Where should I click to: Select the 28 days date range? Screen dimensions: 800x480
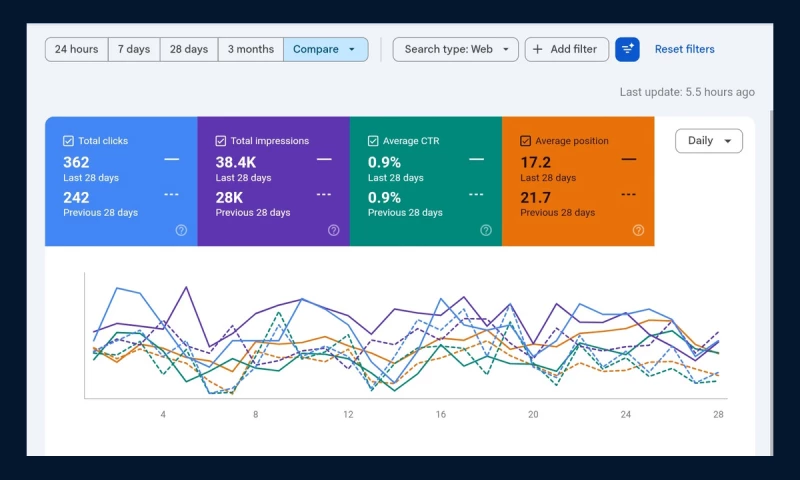coord(189,49)
